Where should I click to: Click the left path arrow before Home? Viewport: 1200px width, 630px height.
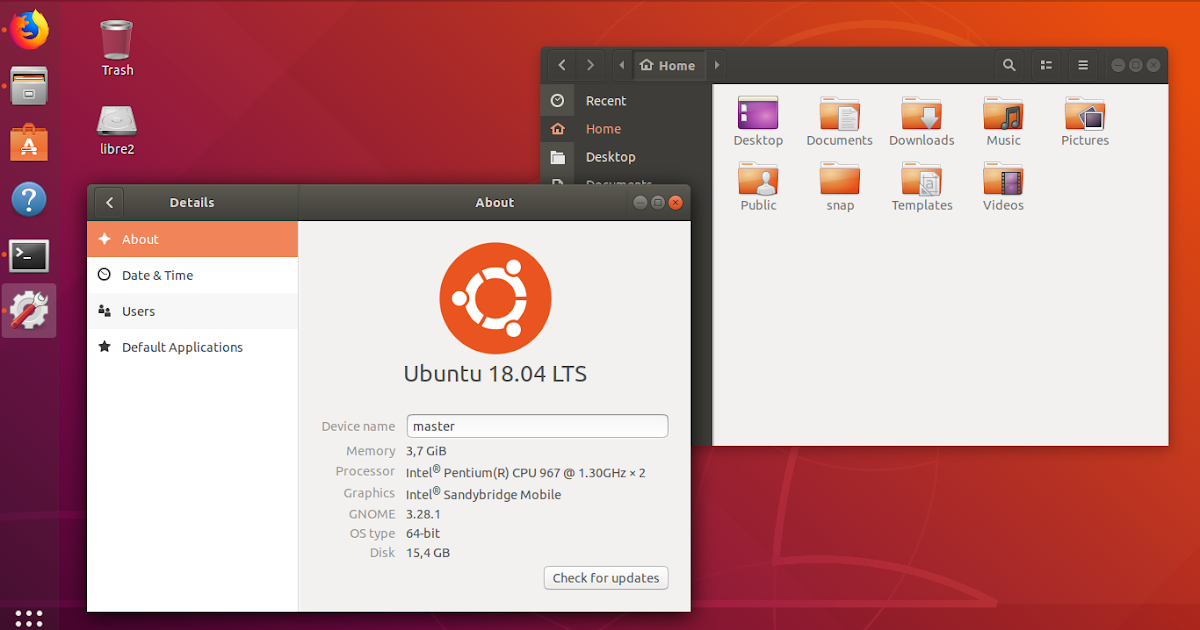621,65
